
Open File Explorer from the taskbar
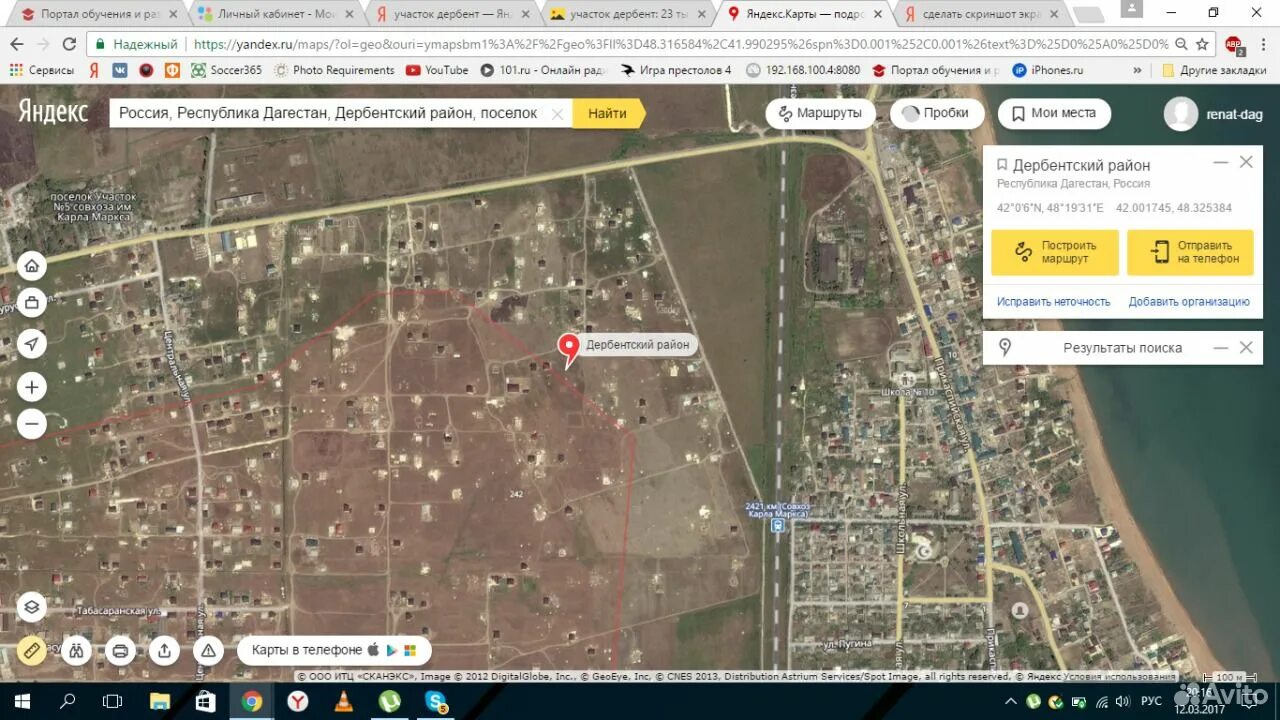coord(159,701)
